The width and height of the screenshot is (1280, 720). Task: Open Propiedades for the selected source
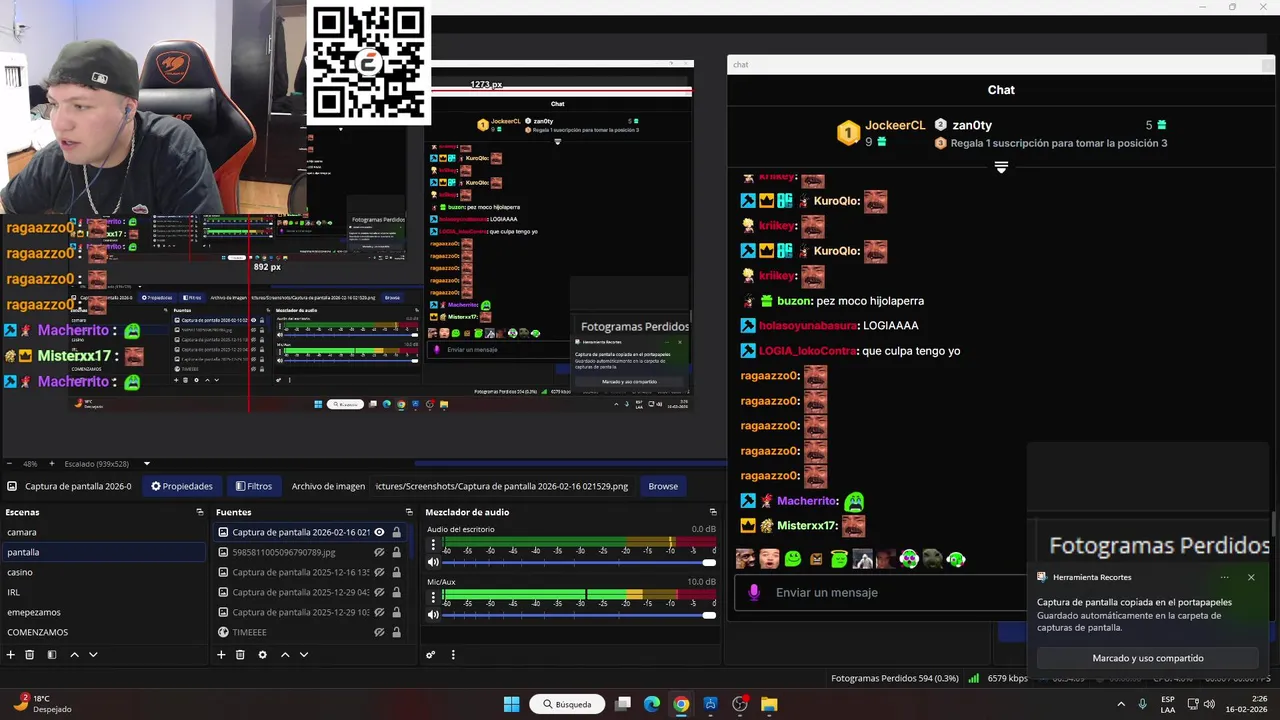pyautogui.click(x=182, y=486)
